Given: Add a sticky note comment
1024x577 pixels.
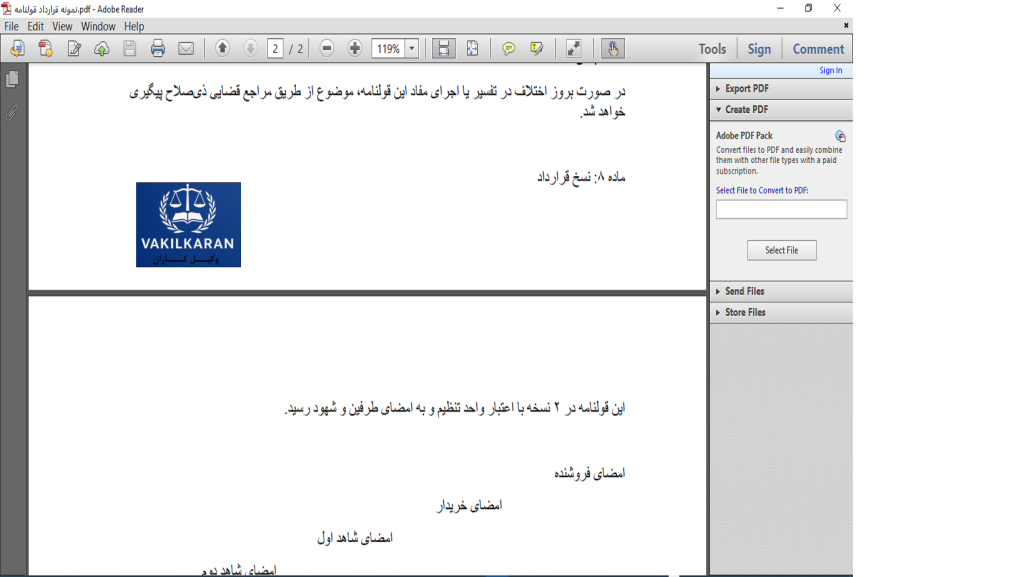Looking at the screenshot, I should click(x=509, y=48).
